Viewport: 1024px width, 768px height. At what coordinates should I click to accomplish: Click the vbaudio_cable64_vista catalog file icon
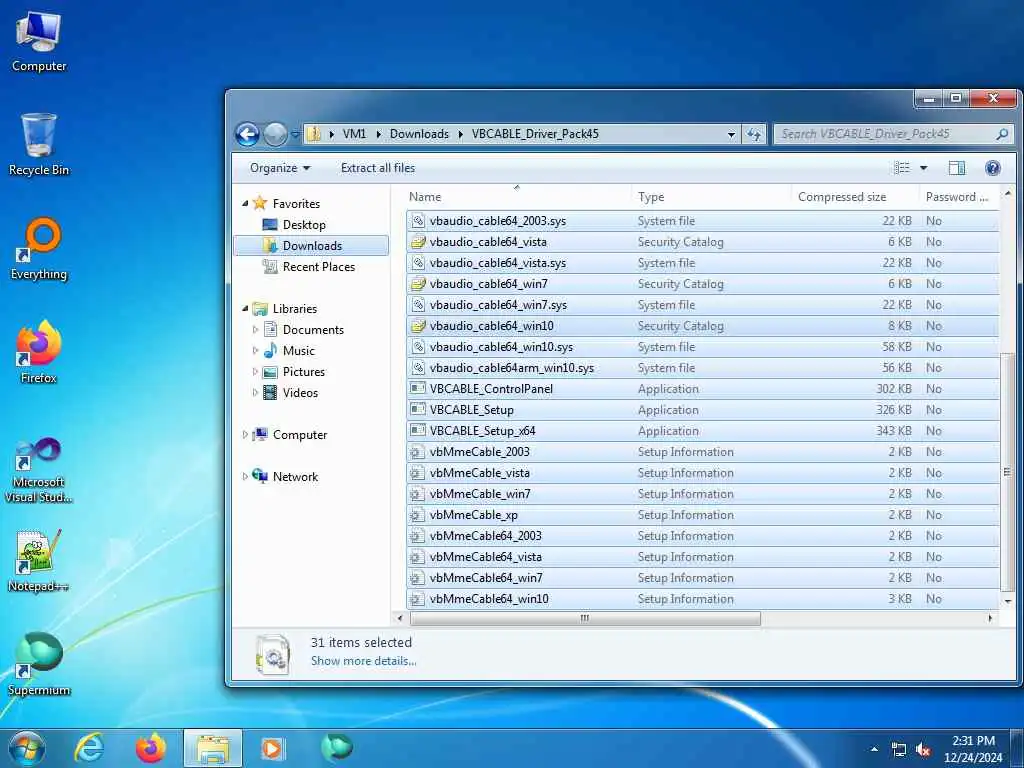point(418,242)
